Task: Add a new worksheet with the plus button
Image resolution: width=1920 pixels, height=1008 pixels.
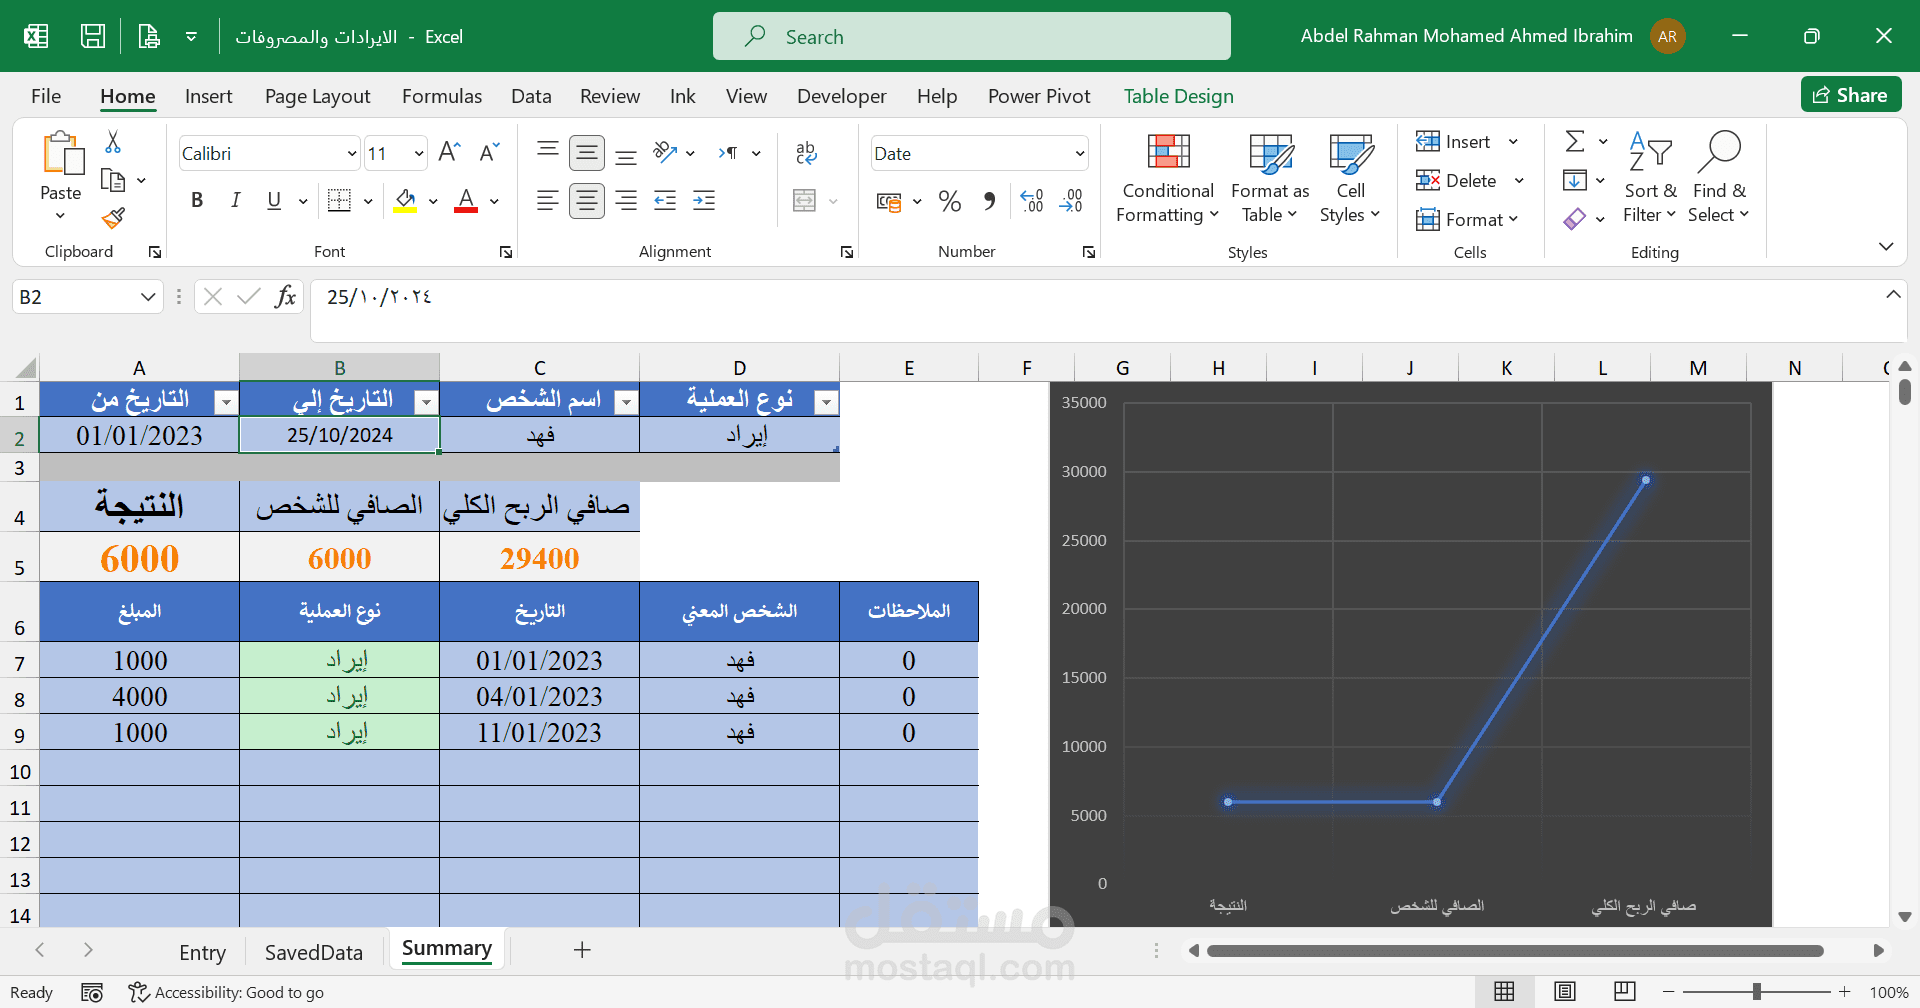Action: click(x=582, y=950)
